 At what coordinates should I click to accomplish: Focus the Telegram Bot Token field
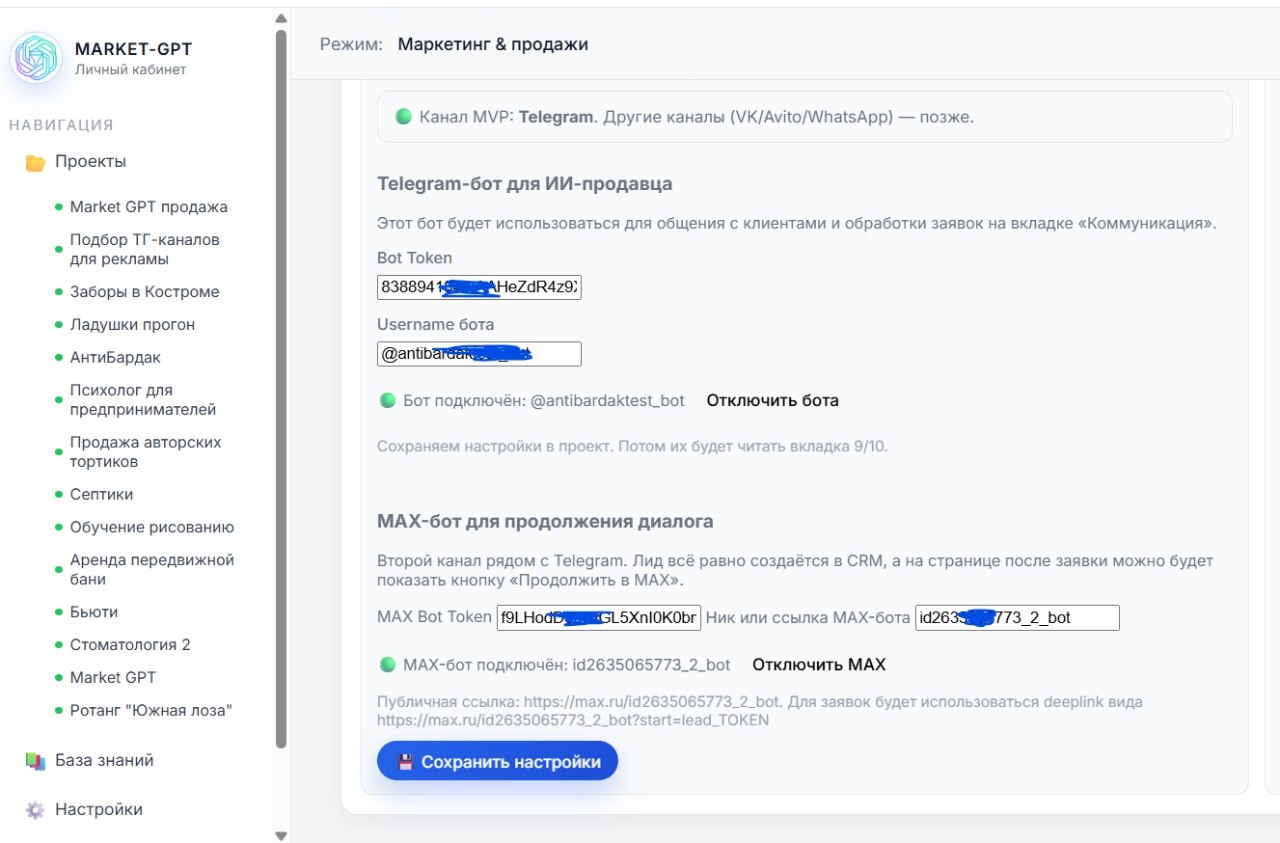click(479, 288)
